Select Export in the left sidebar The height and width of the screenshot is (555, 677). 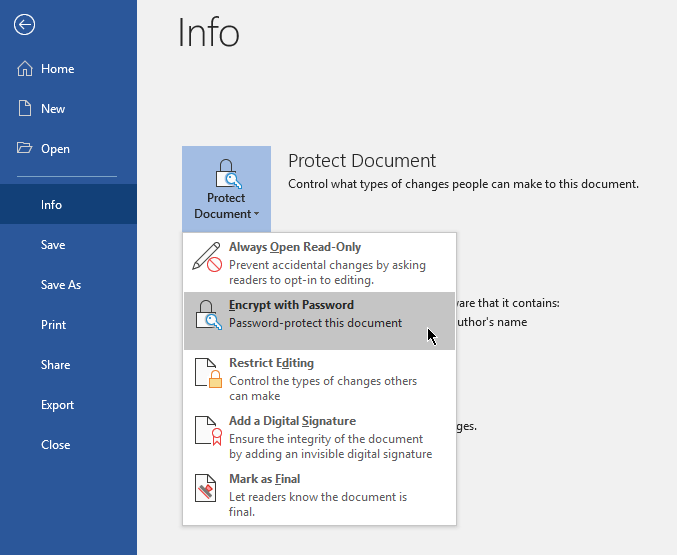[58, 405]
